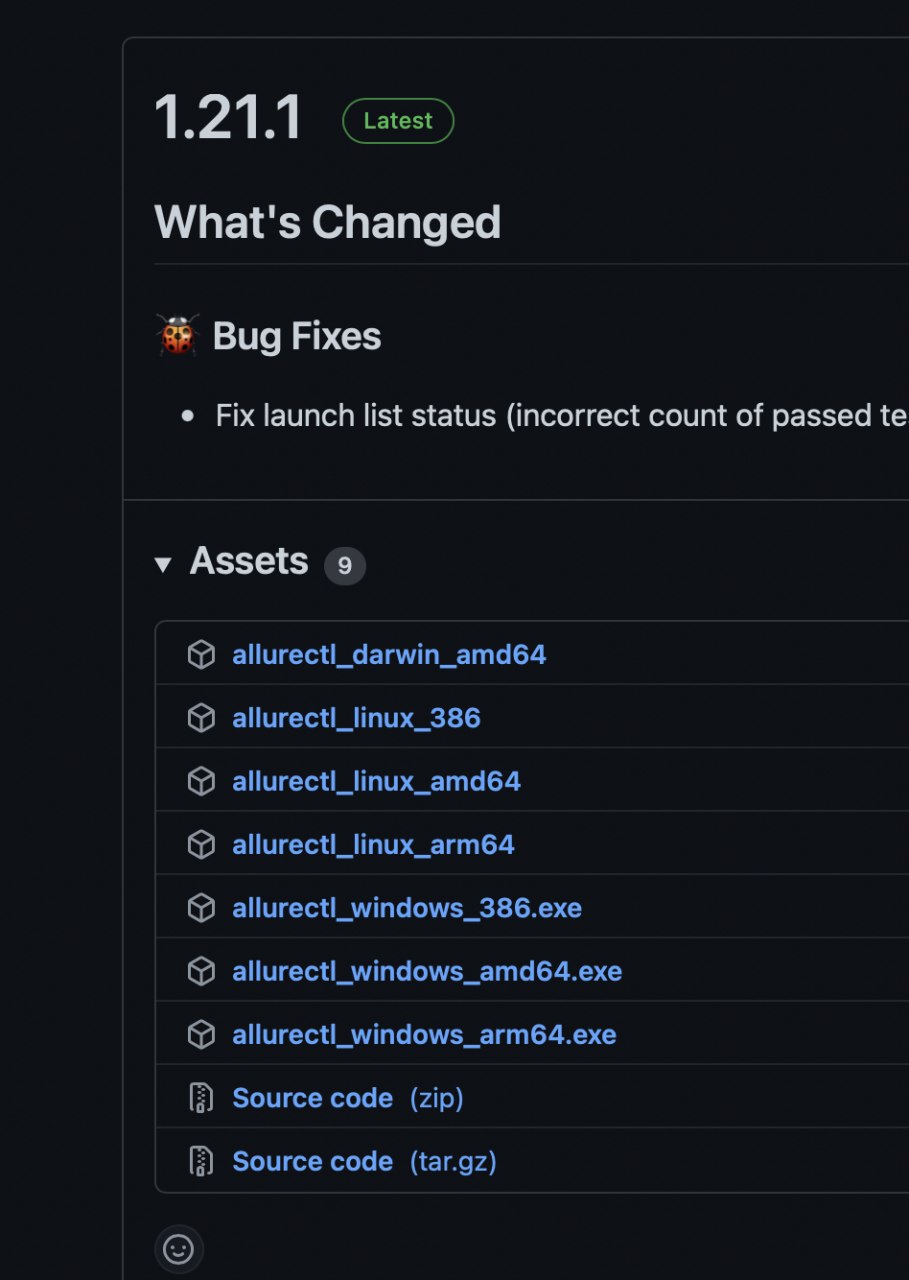Click package icon beside allurectl_windows_amd64.exe
909x1280 pixels.
pyautogui.click(x=201, y=971)
